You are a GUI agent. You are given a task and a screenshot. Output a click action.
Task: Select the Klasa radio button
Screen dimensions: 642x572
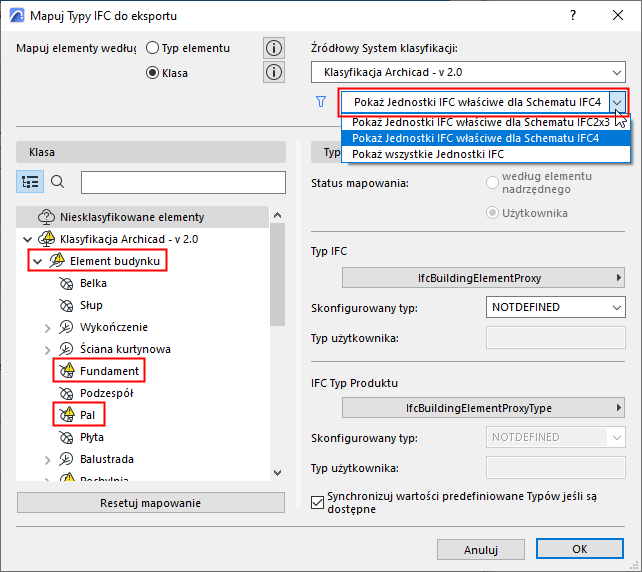(152, 73)
